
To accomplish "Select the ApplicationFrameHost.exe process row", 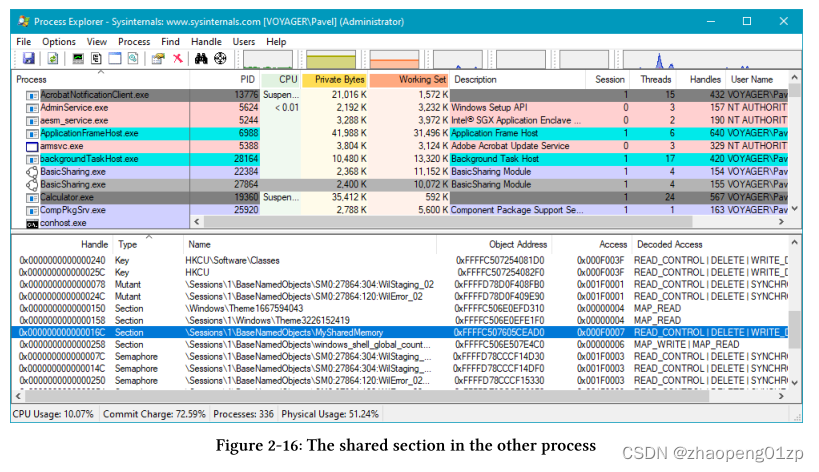I will click(400, 133).
